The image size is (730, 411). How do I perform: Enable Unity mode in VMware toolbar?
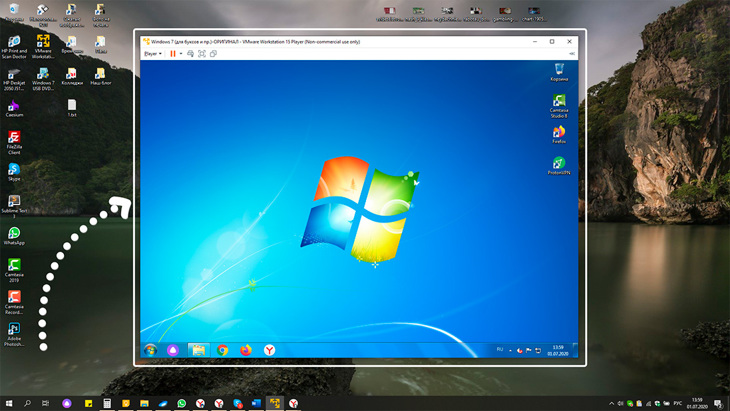coord(213,54)
